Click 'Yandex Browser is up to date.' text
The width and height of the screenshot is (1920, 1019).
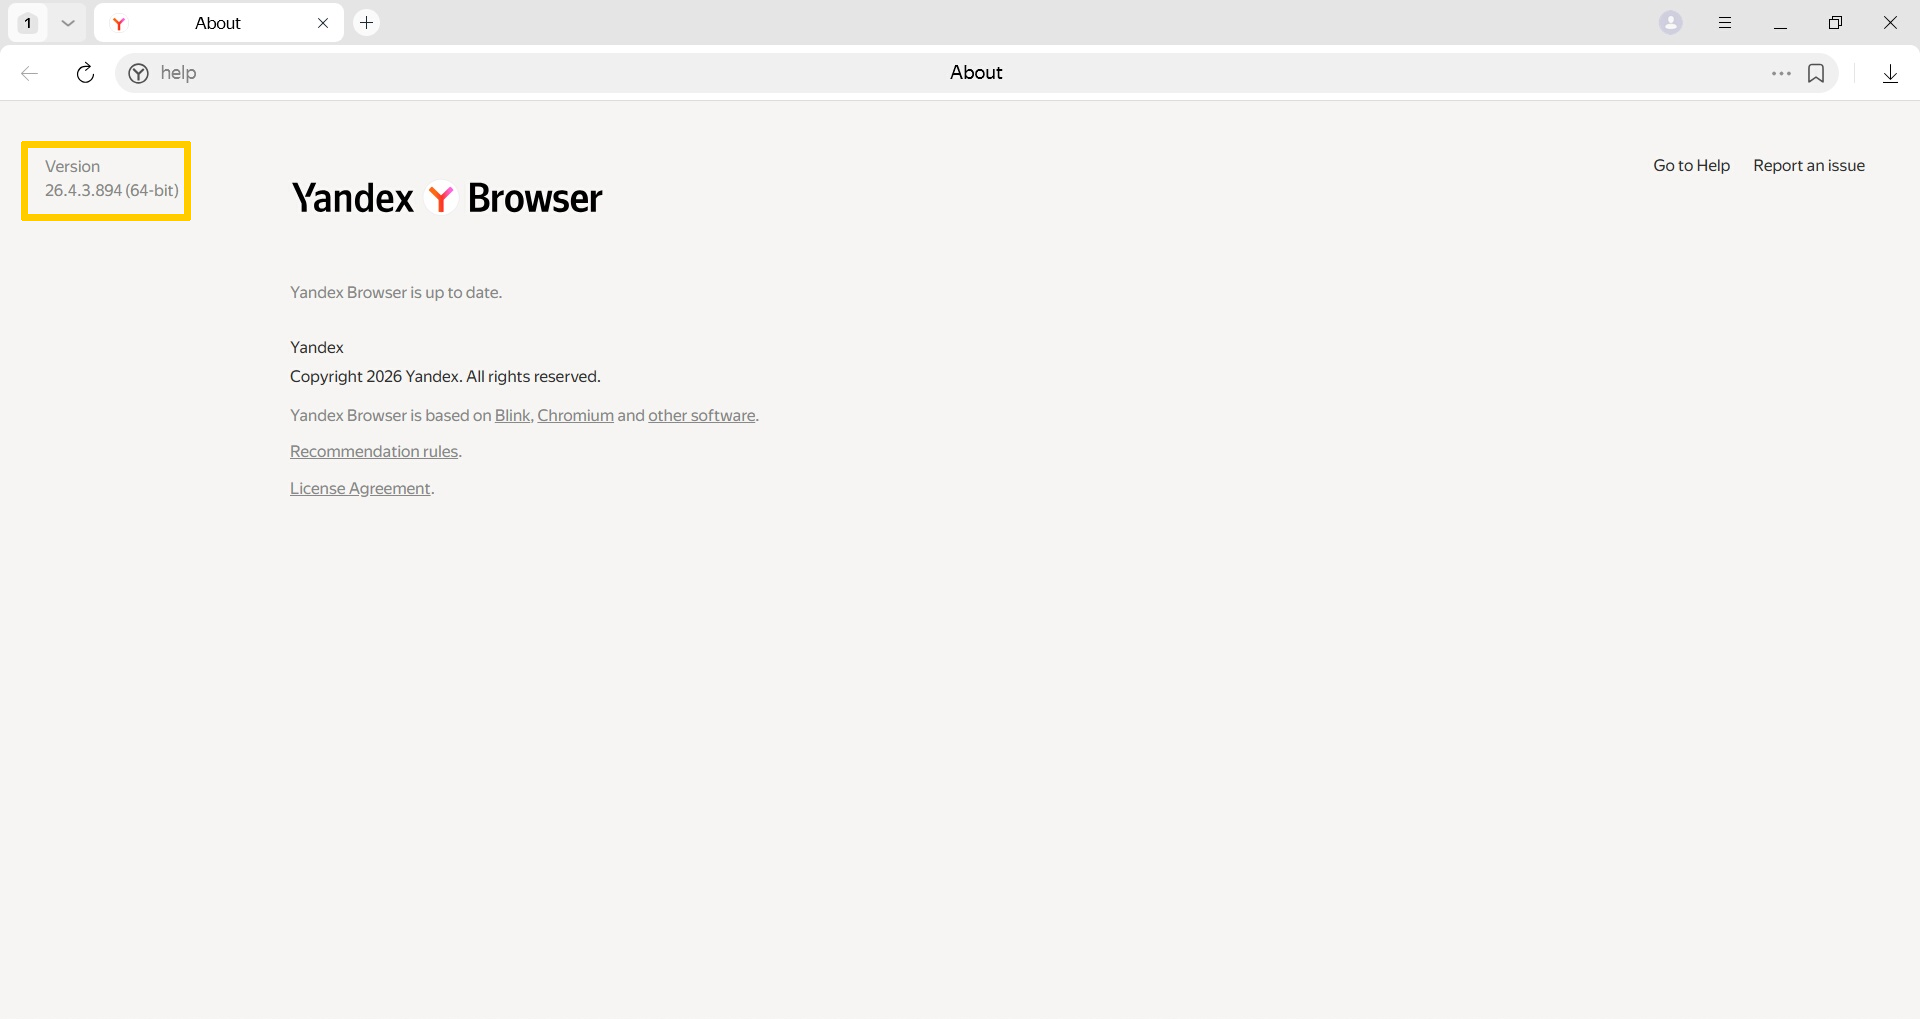(396, 293)
